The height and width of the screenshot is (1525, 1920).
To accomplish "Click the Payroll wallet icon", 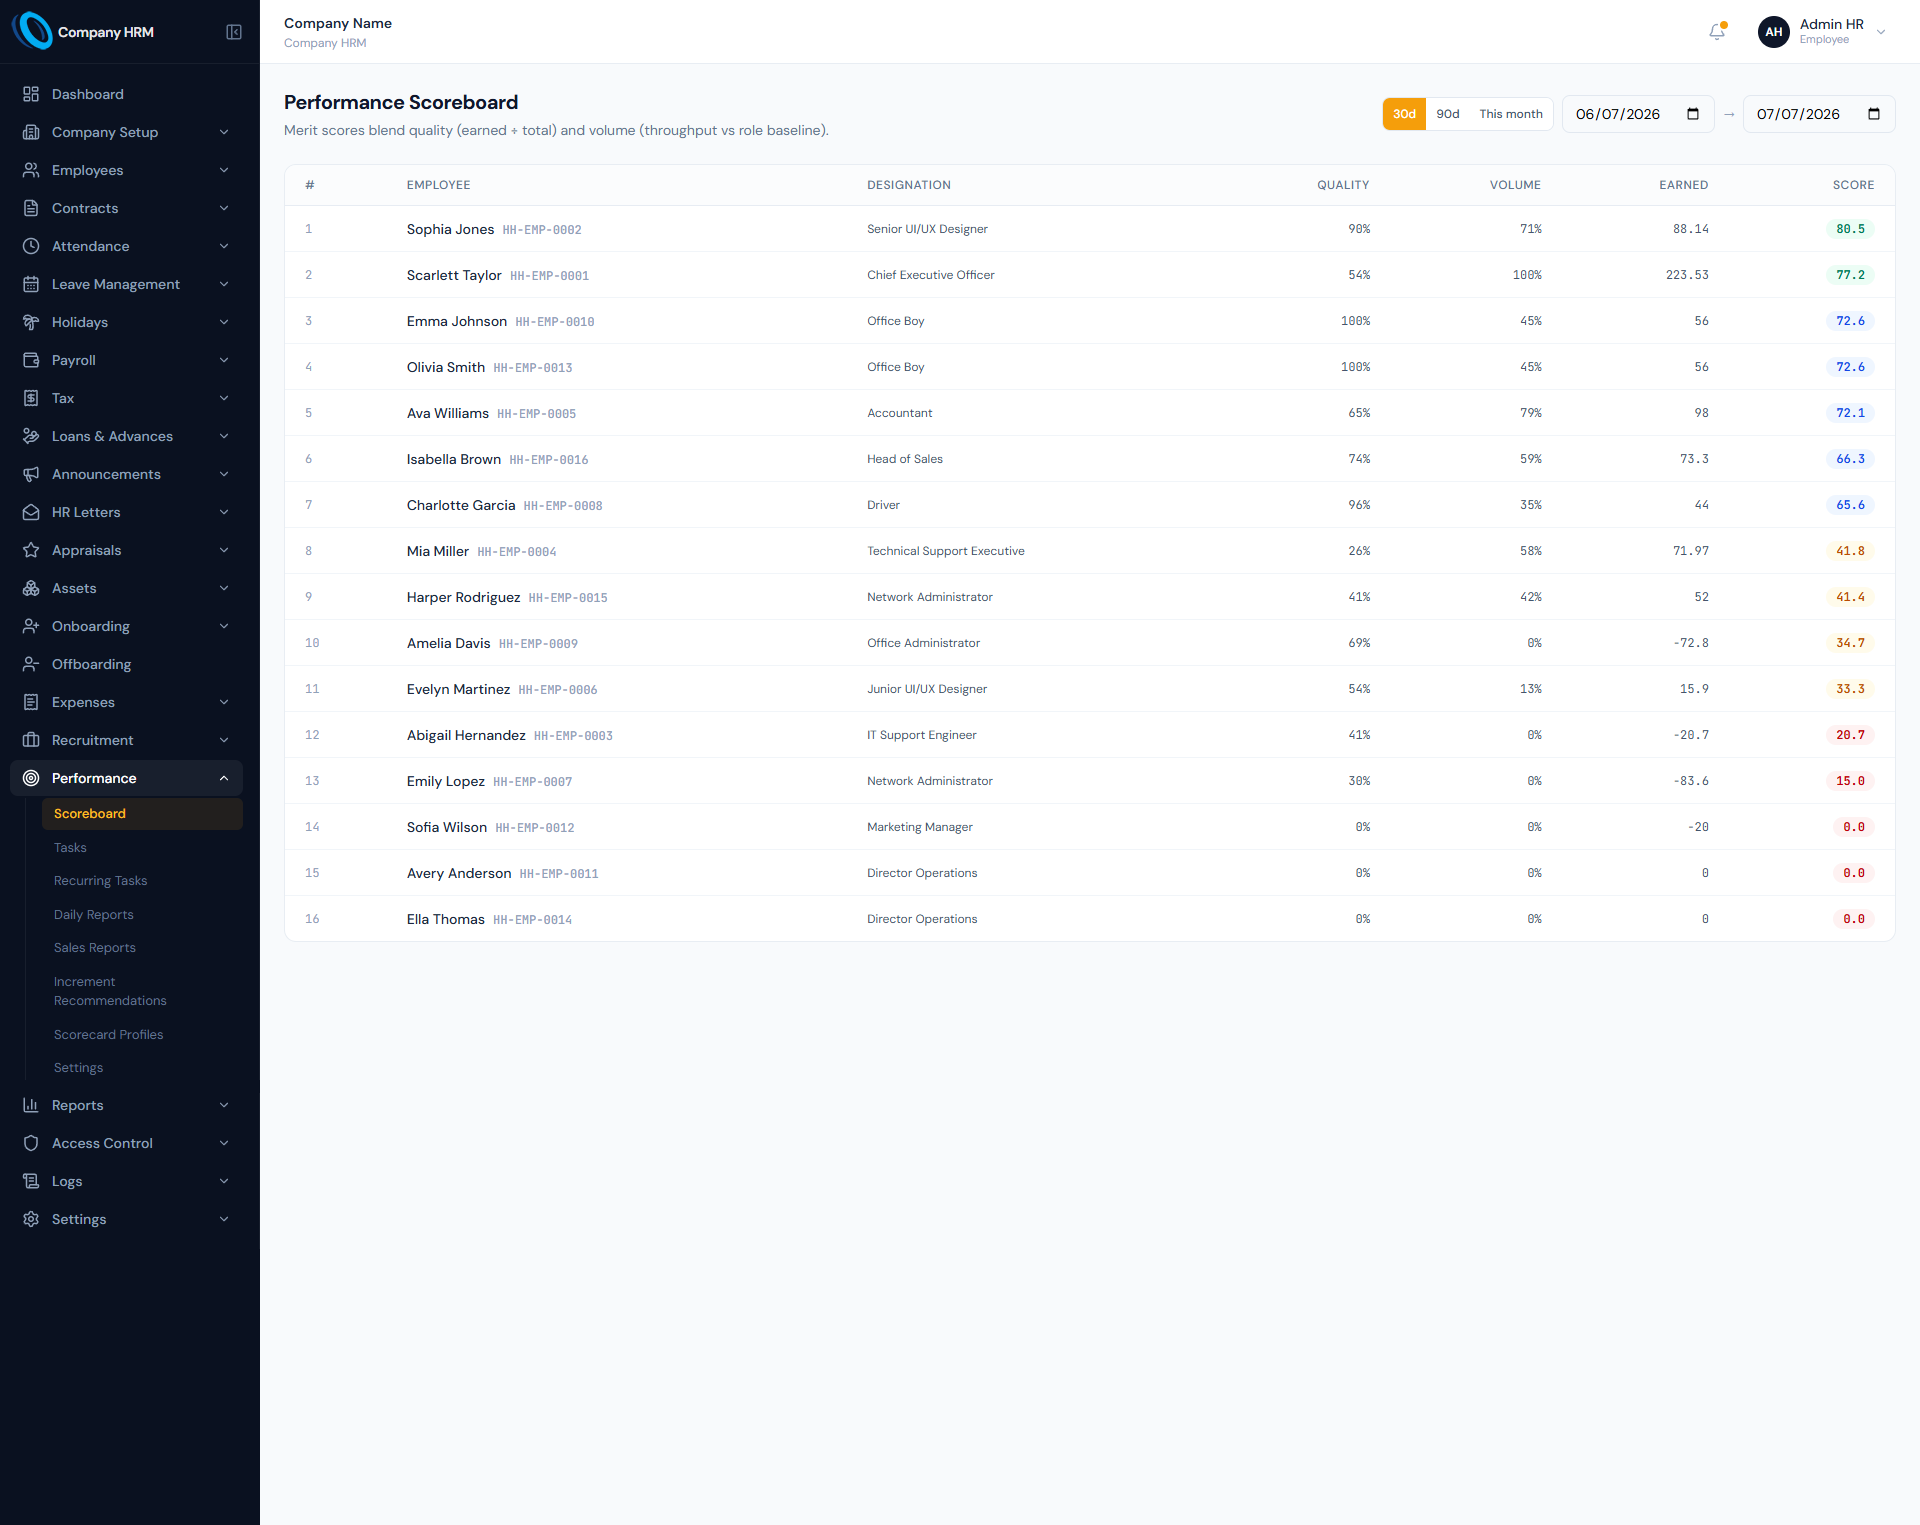I will click(x=31, y=360).
